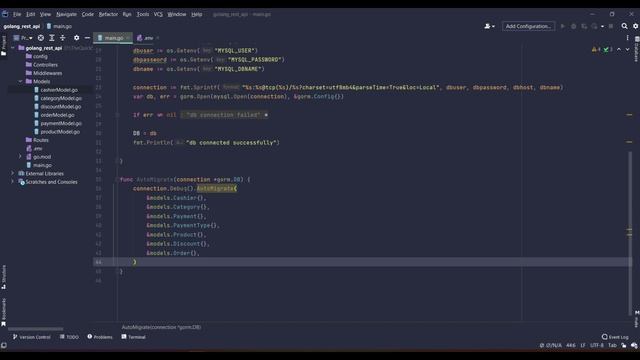Image resolution: width=640 pixels, height=360 pixels.
Task: Open the Refactor menu
Action: 108,14
